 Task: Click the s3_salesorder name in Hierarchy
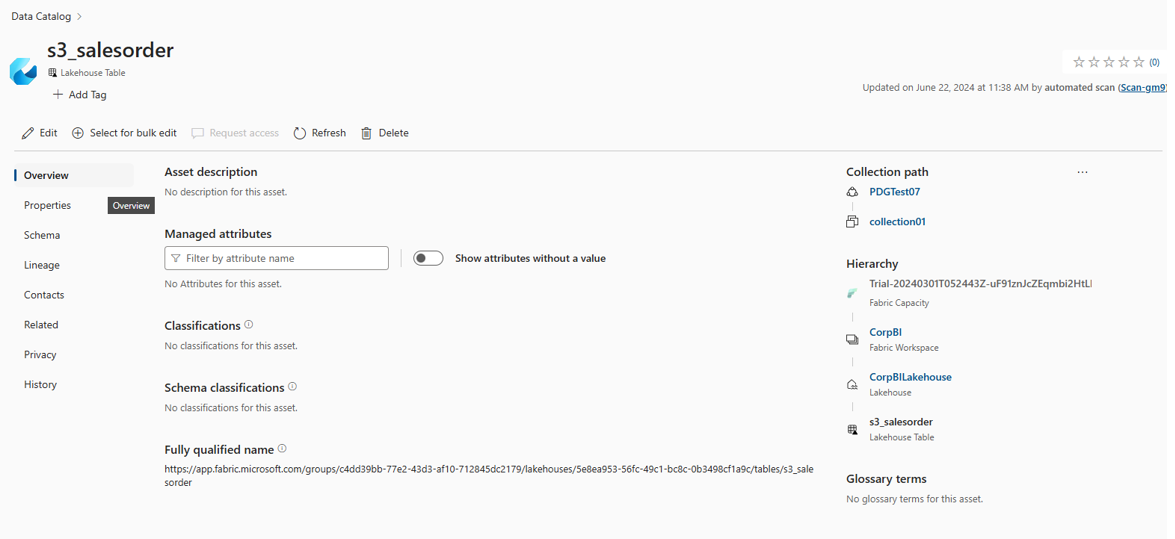(901, 422)
